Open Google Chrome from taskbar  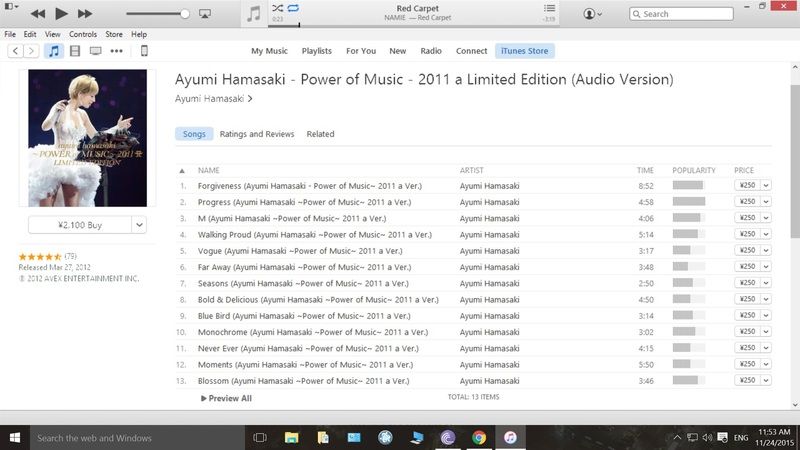point(479,438)
